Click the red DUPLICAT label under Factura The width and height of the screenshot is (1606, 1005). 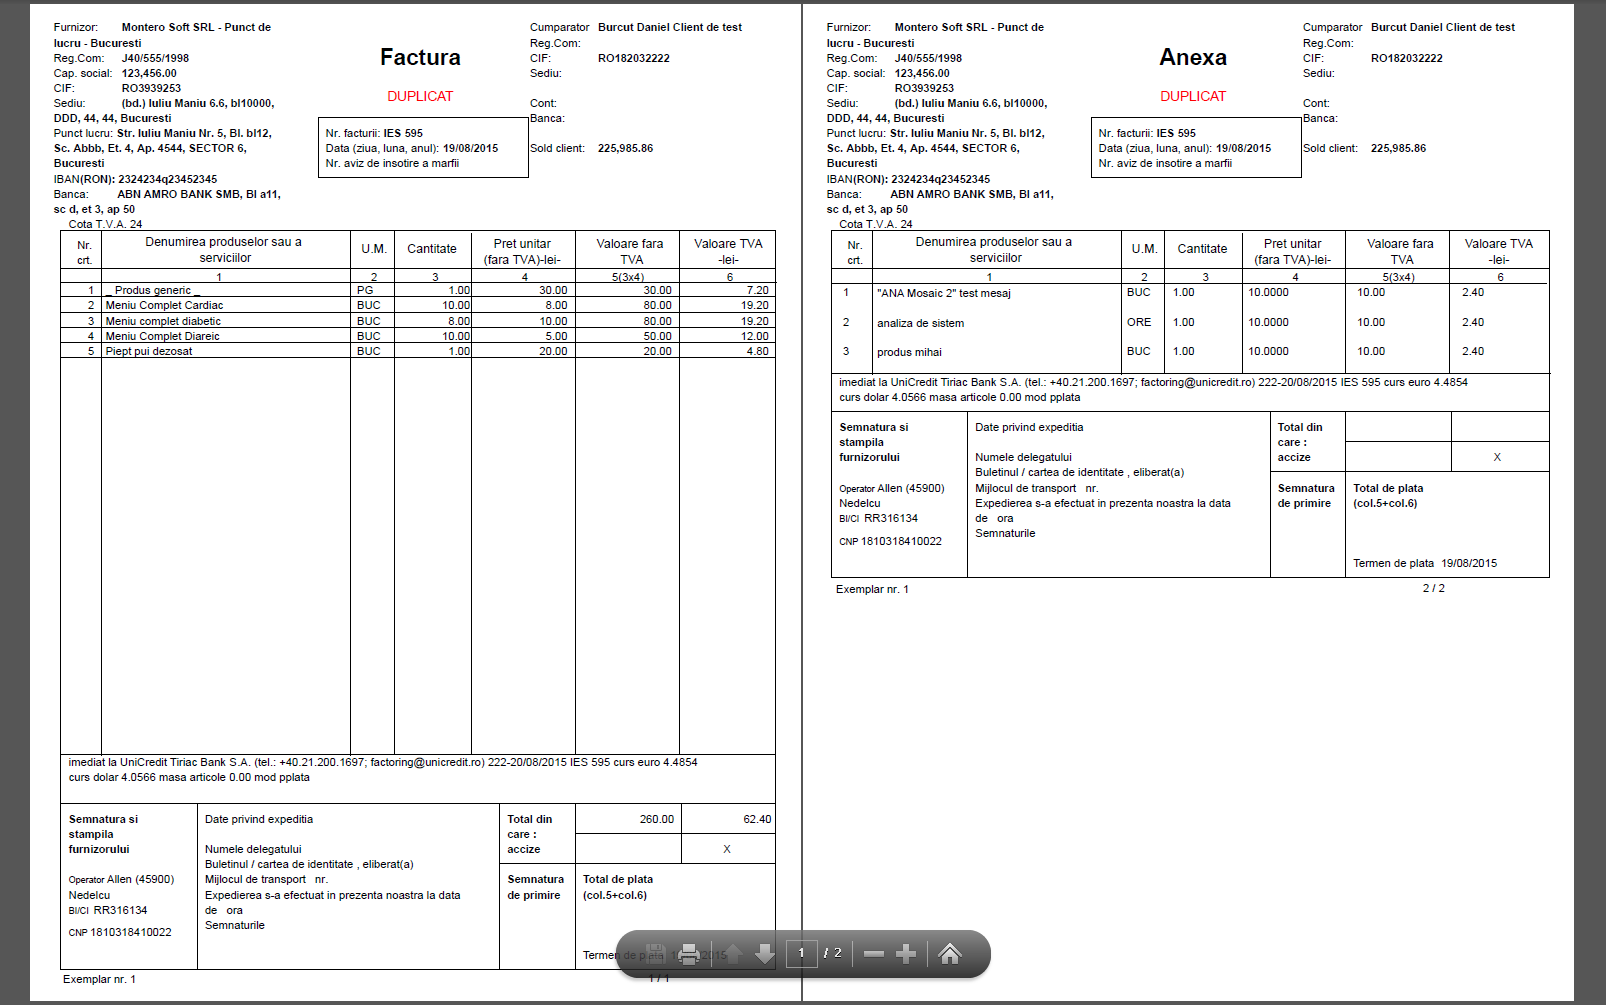pyautogui.click(x=420, y=96)
